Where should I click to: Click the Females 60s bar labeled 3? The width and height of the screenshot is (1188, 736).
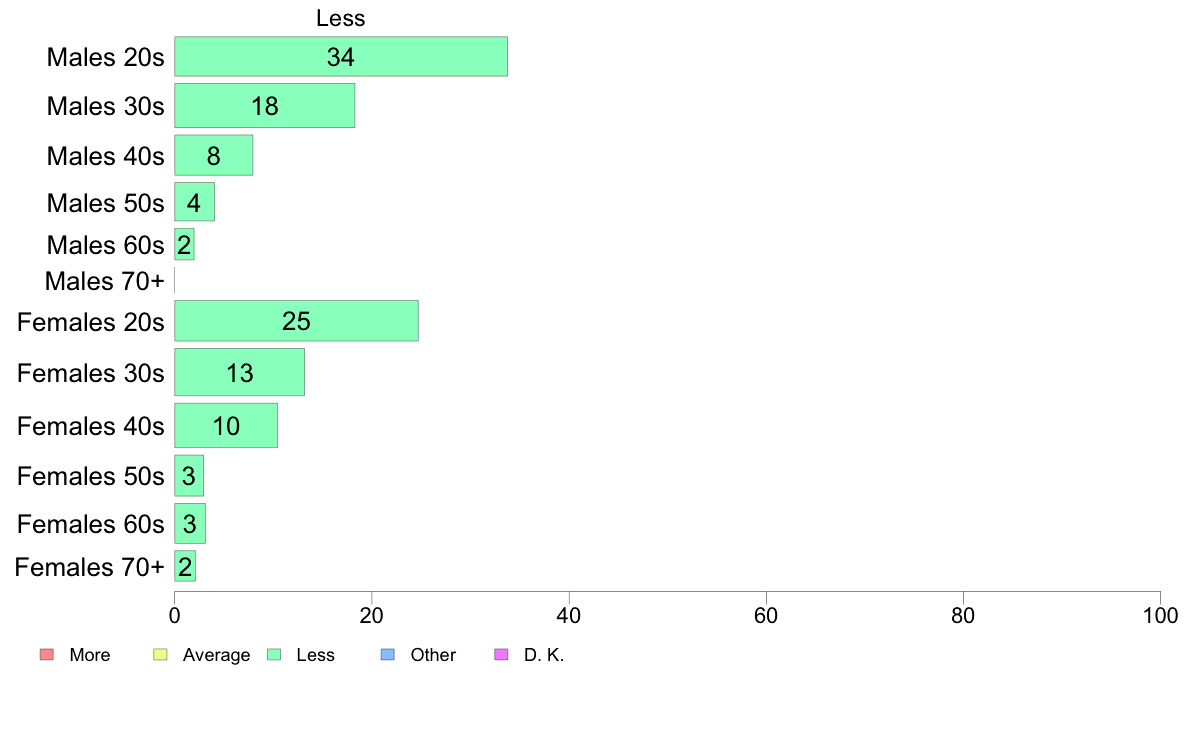(190, 524)
